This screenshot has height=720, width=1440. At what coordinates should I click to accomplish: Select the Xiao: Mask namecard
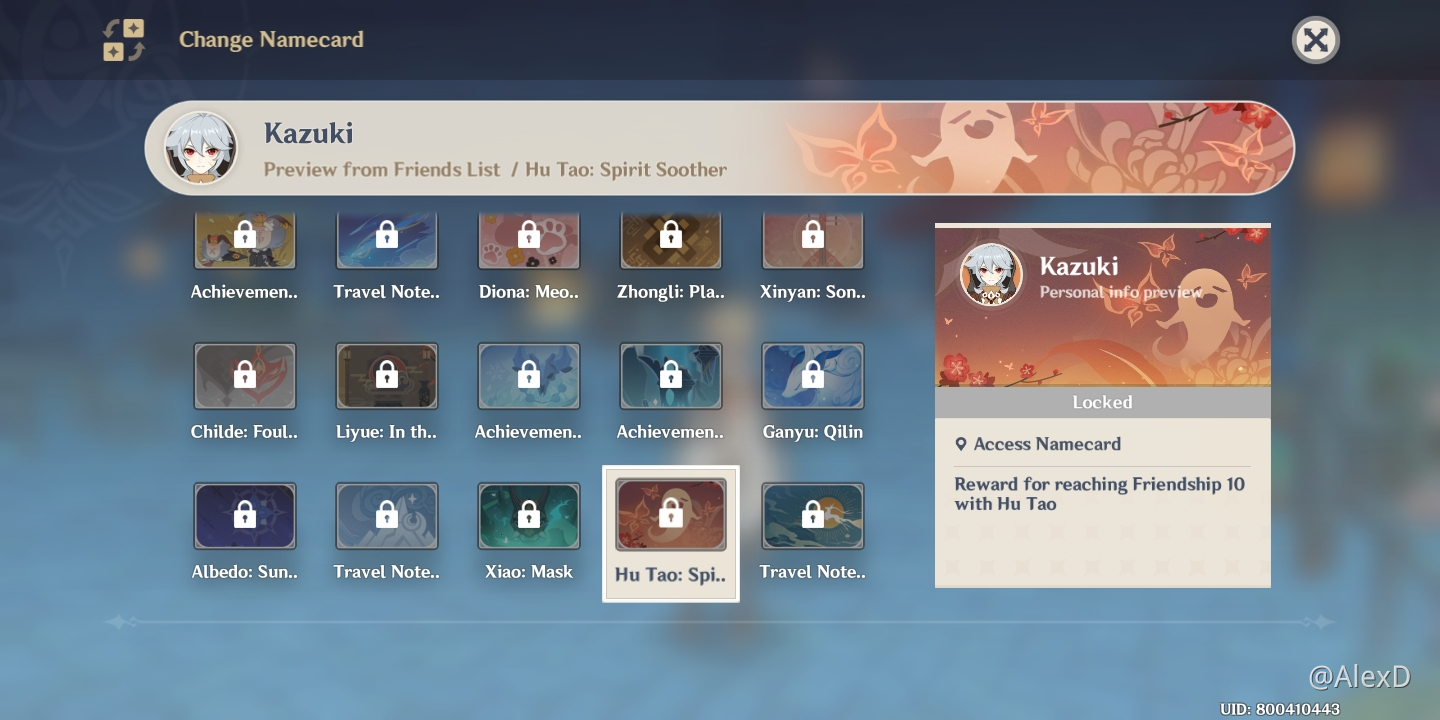(x=528, y=517)
